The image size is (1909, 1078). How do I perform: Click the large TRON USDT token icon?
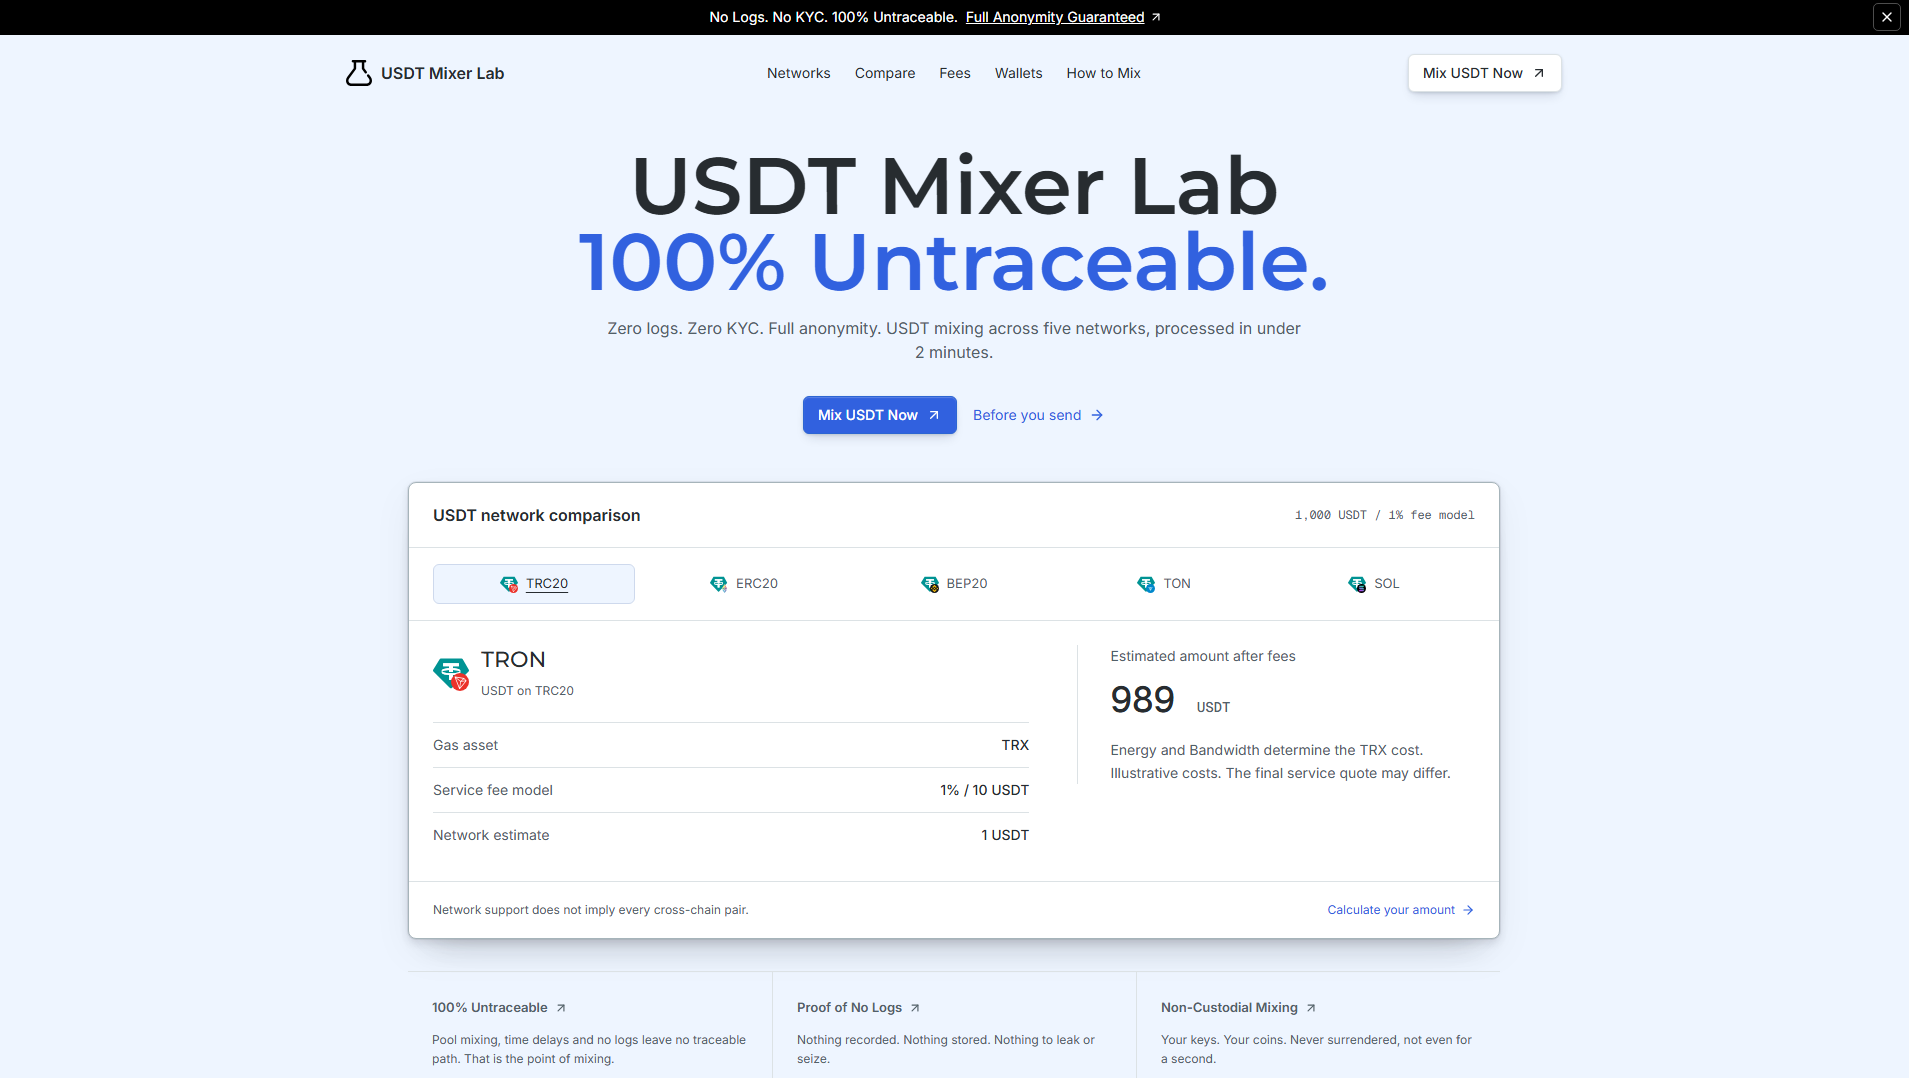pyautogui.click(x=451, y=674)
